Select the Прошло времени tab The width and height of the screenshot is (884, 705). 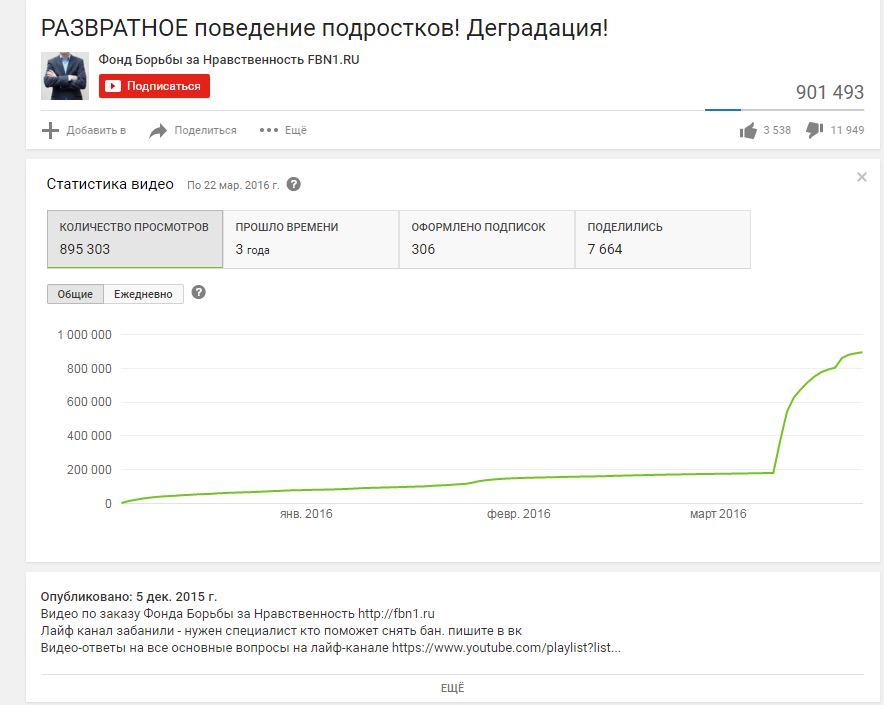(311, 239)
